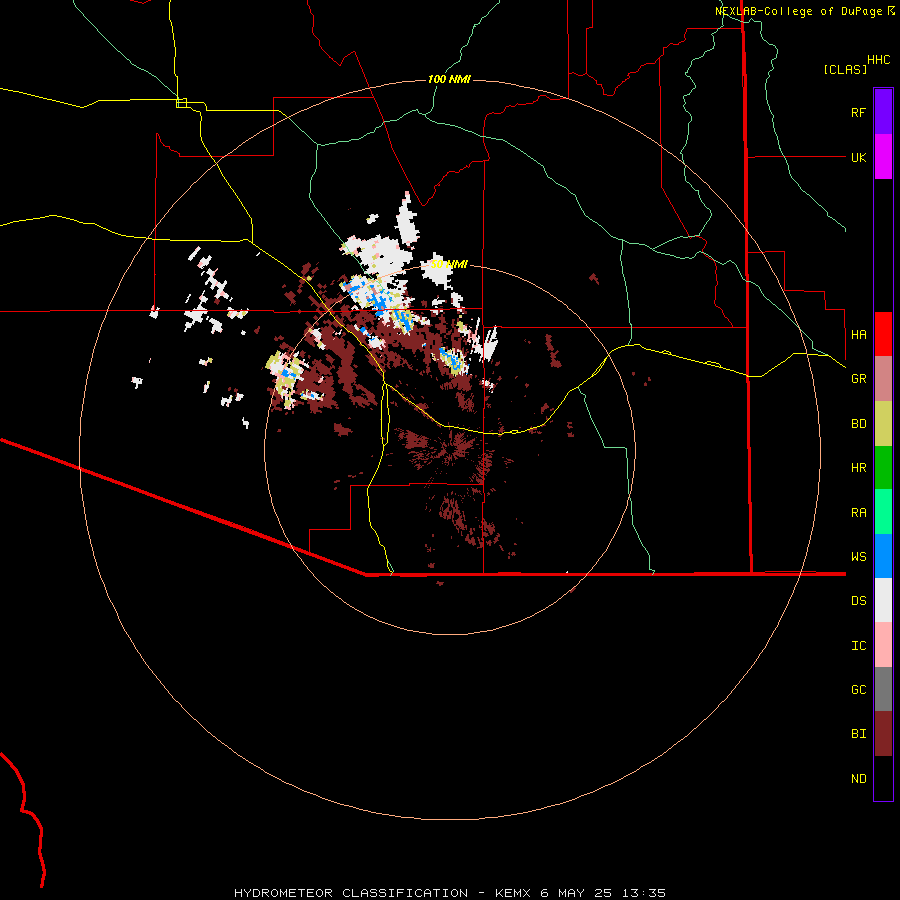900x900 pixels.
Task: Click the BD legend label
Action: (x=858, y=424)
